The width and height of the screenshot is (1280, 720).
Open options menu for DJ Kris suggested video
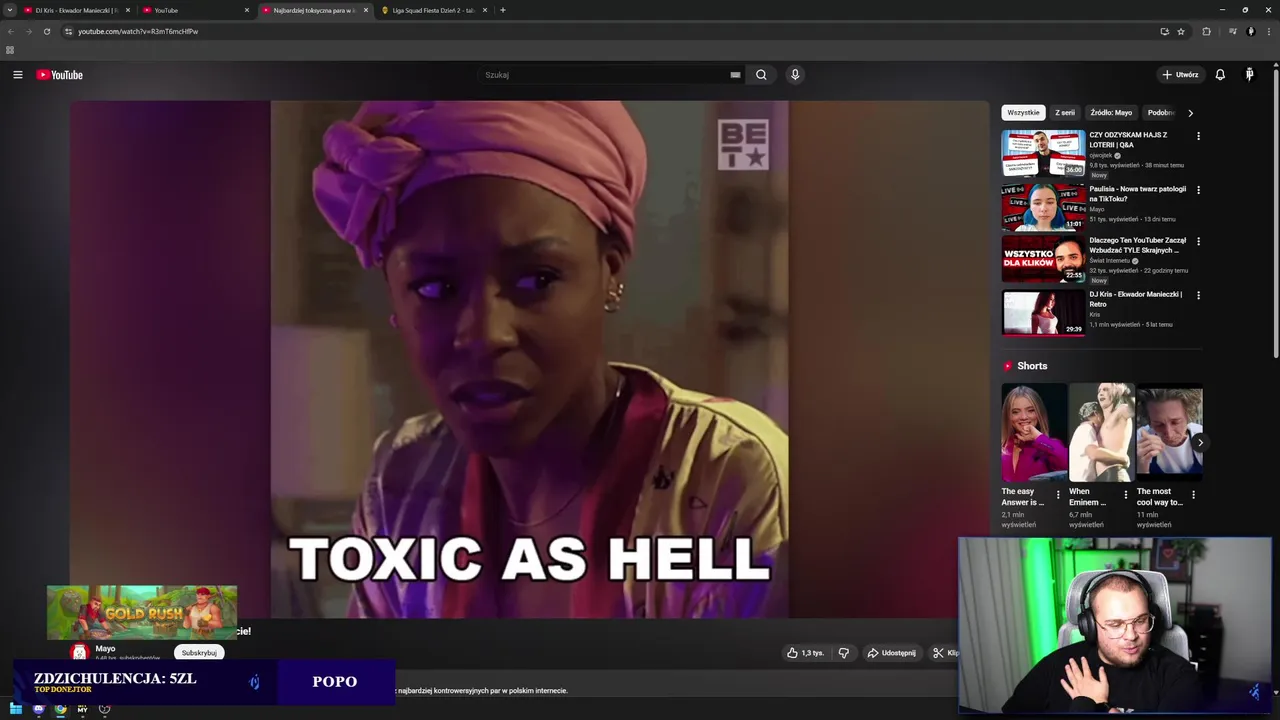click(1198, 296)
